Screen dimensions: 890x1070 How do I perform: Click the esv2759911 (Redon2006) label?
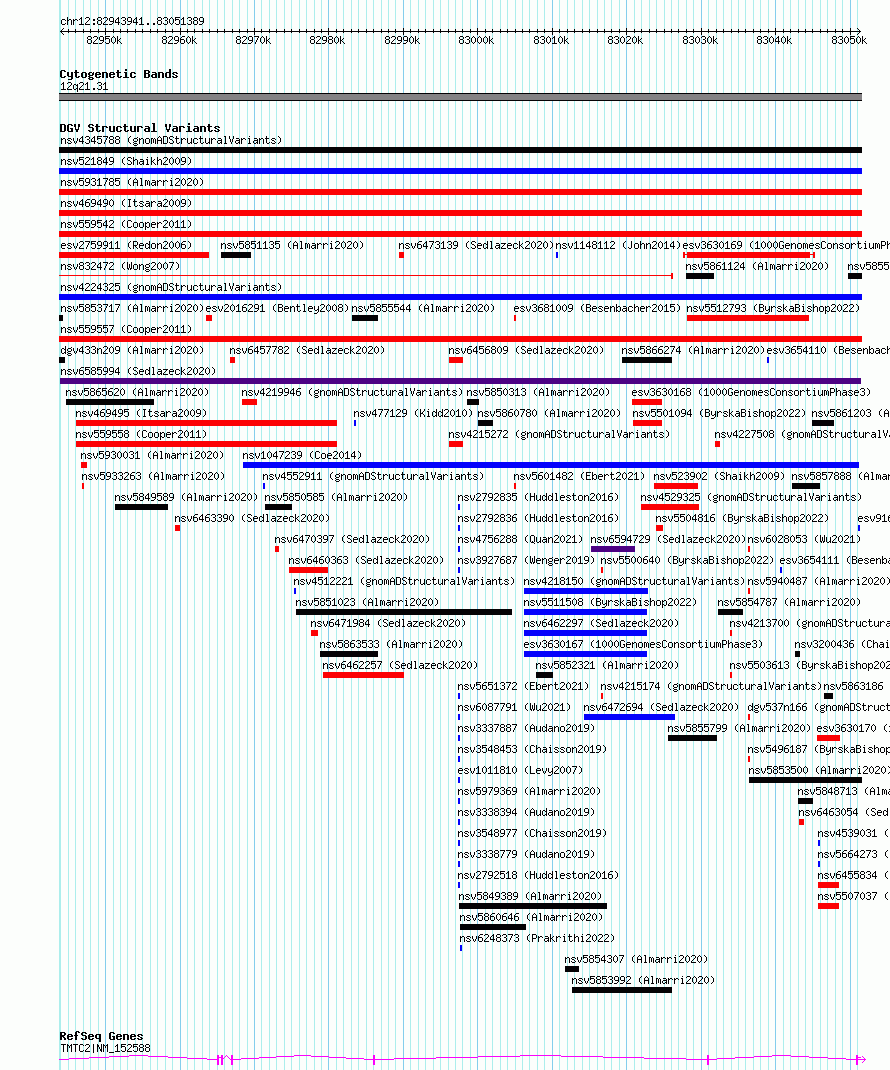point(126,245)
